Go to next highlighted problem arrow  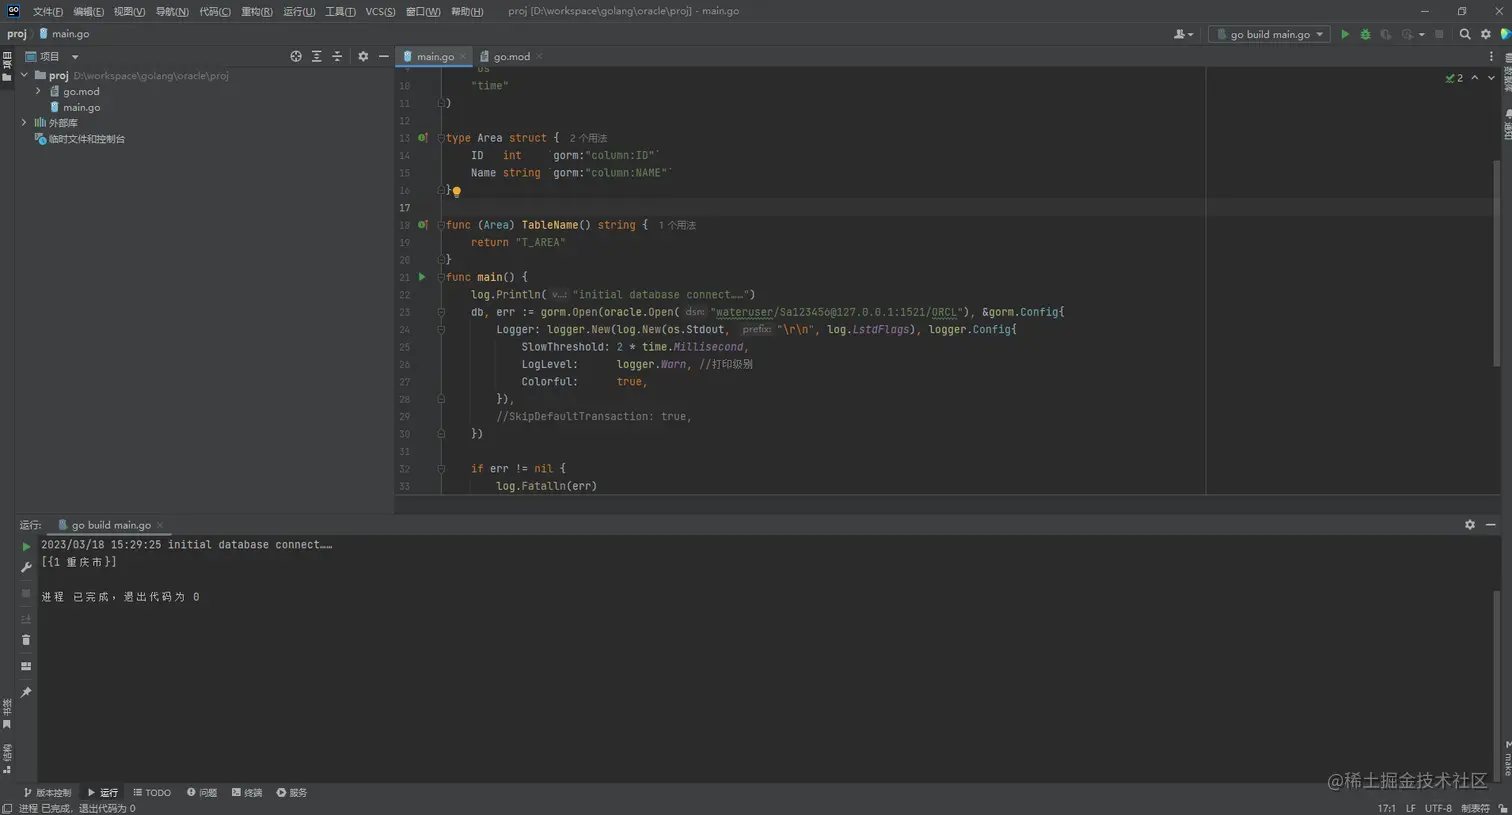pyautogui.click(x=1491, y=78)
